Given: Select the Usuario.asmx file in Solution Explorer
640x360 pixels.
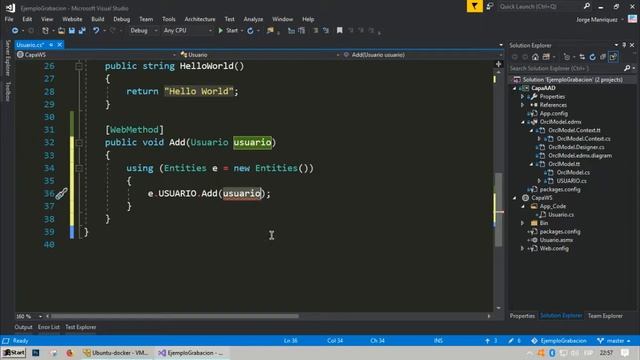Looking at the screenshot, I should 556,240.
